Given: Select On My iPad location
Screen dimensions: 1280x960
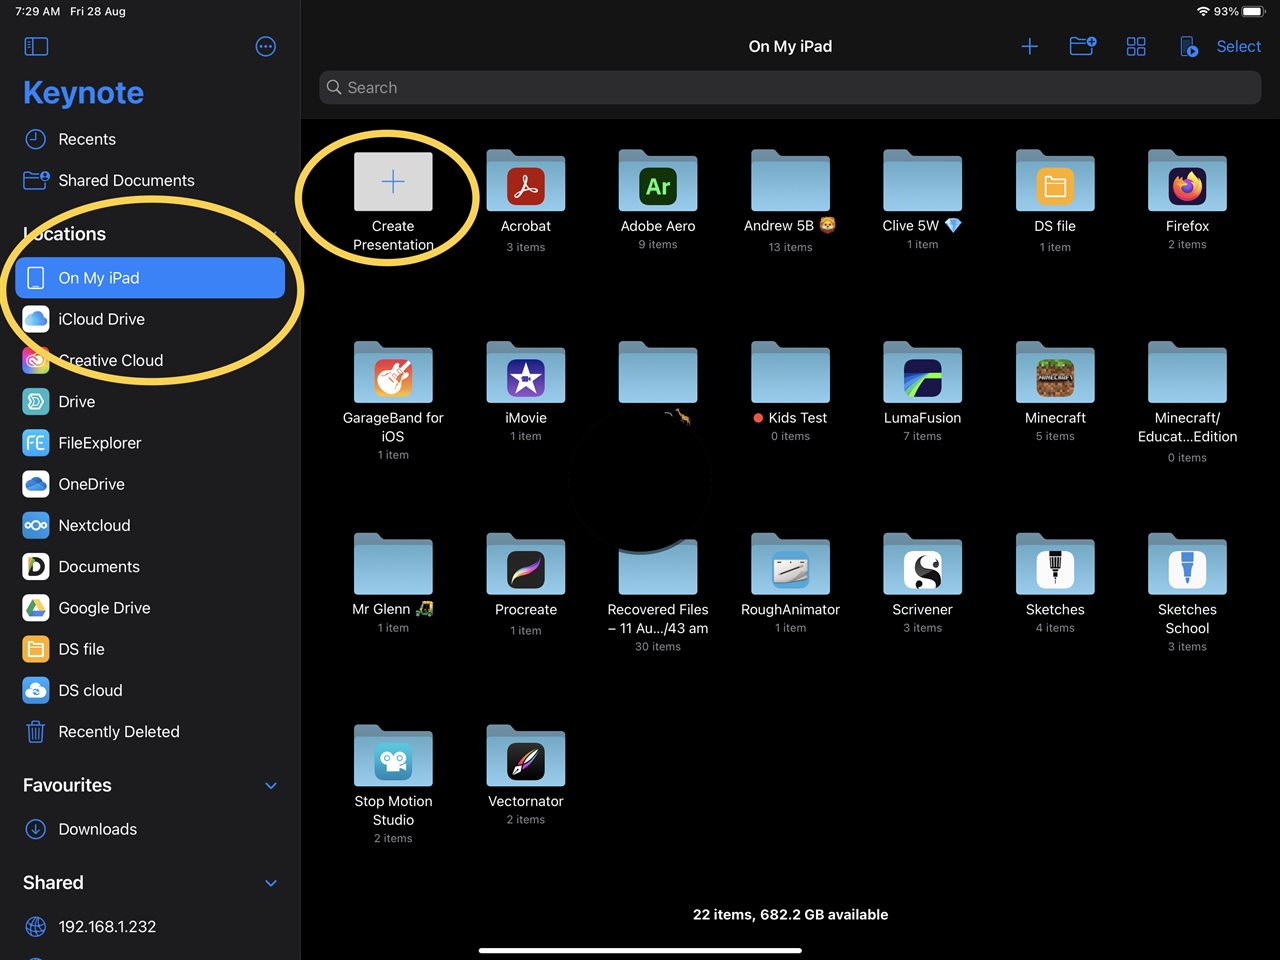Looking at the screenshot, I should coord(150,278).
